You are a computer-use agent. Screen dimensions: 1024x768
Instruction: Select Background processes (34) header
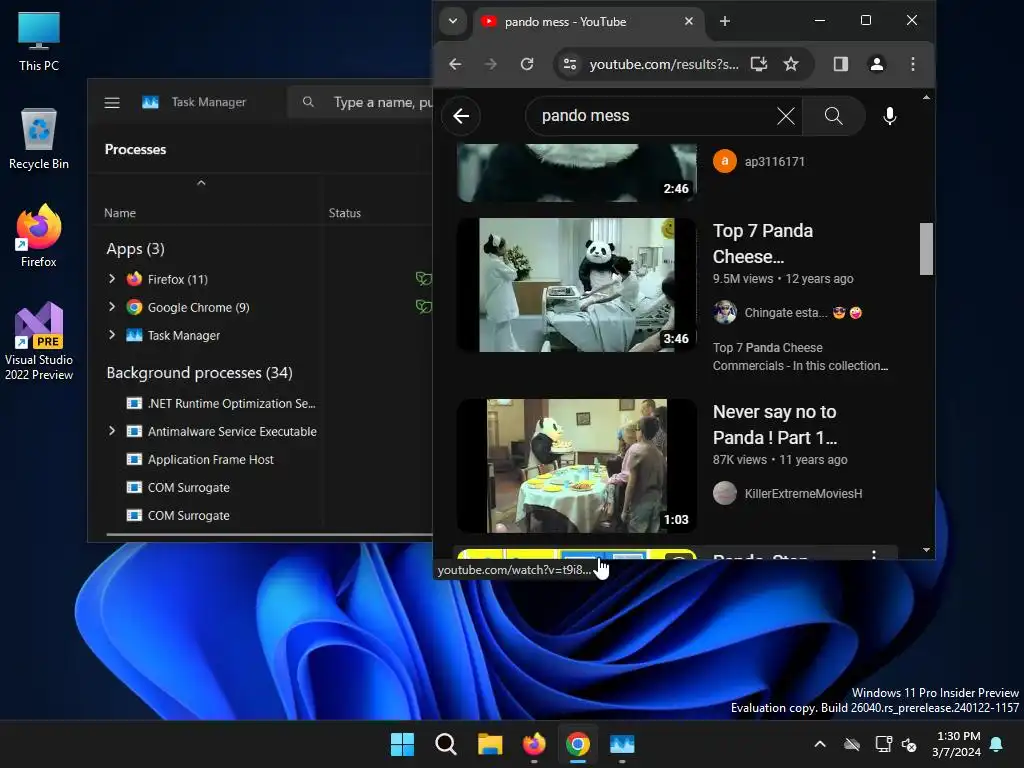tap(199, 373)
